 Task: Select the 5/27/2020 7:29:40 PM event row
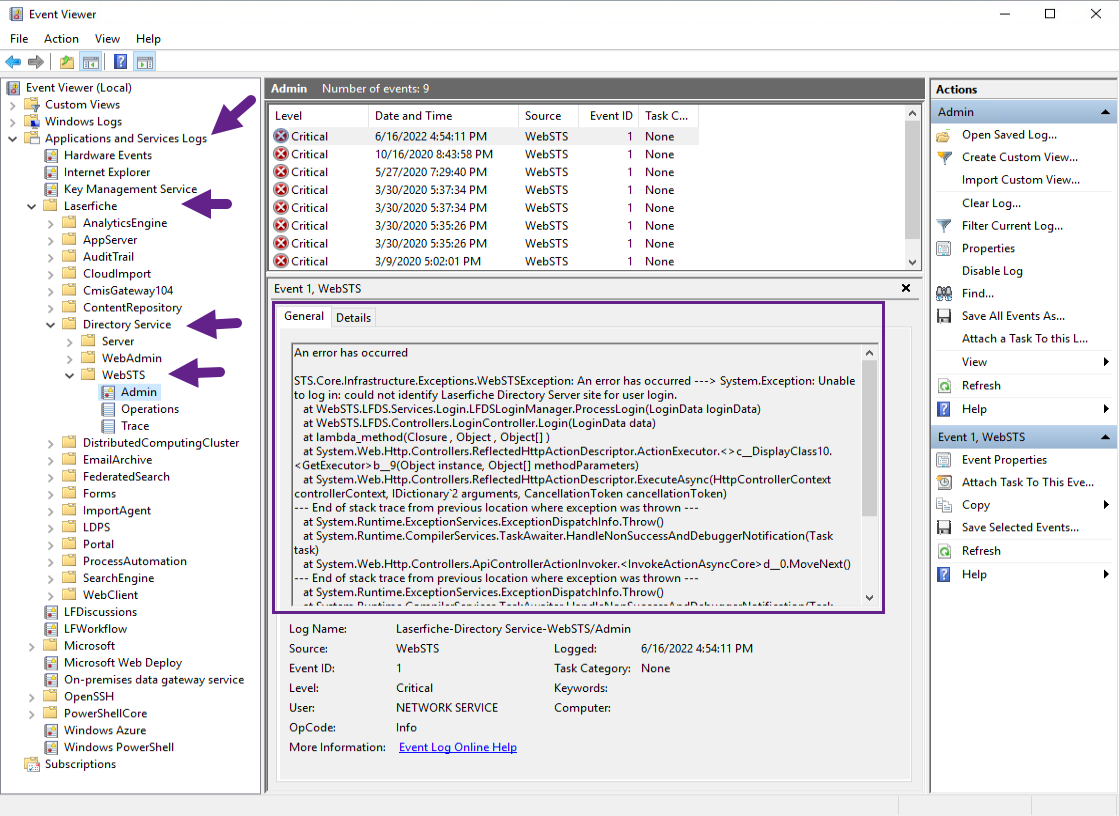tap(484, 172)
